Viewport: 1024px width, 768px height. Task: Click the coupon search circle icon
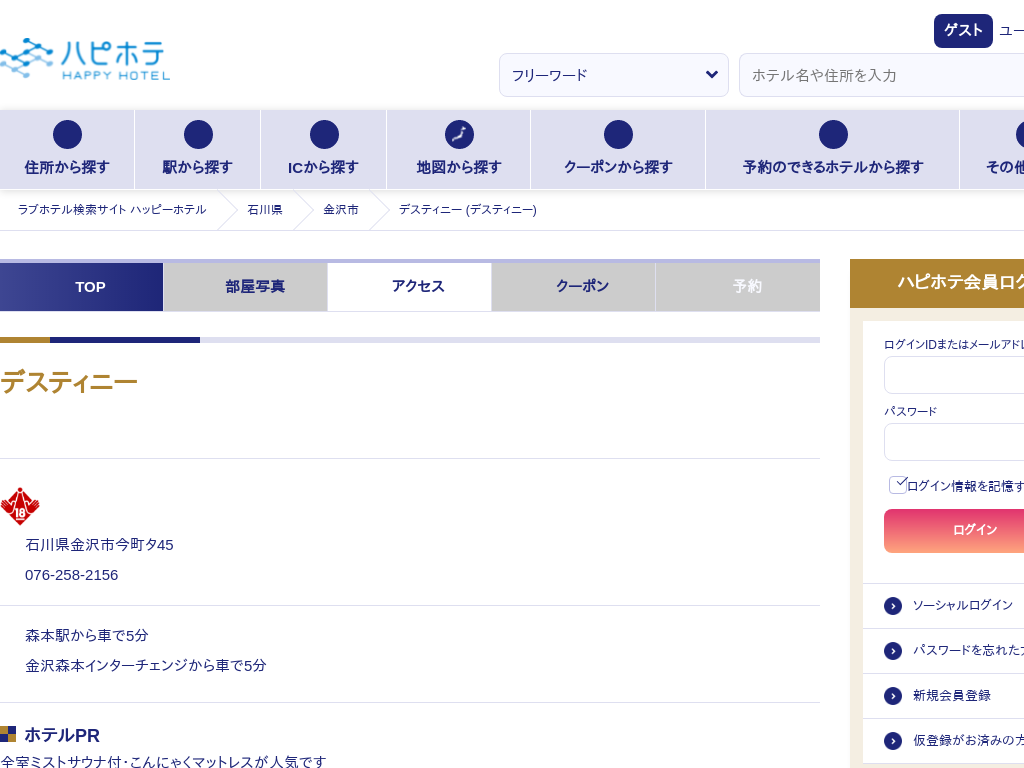click(x=618, y=135)
